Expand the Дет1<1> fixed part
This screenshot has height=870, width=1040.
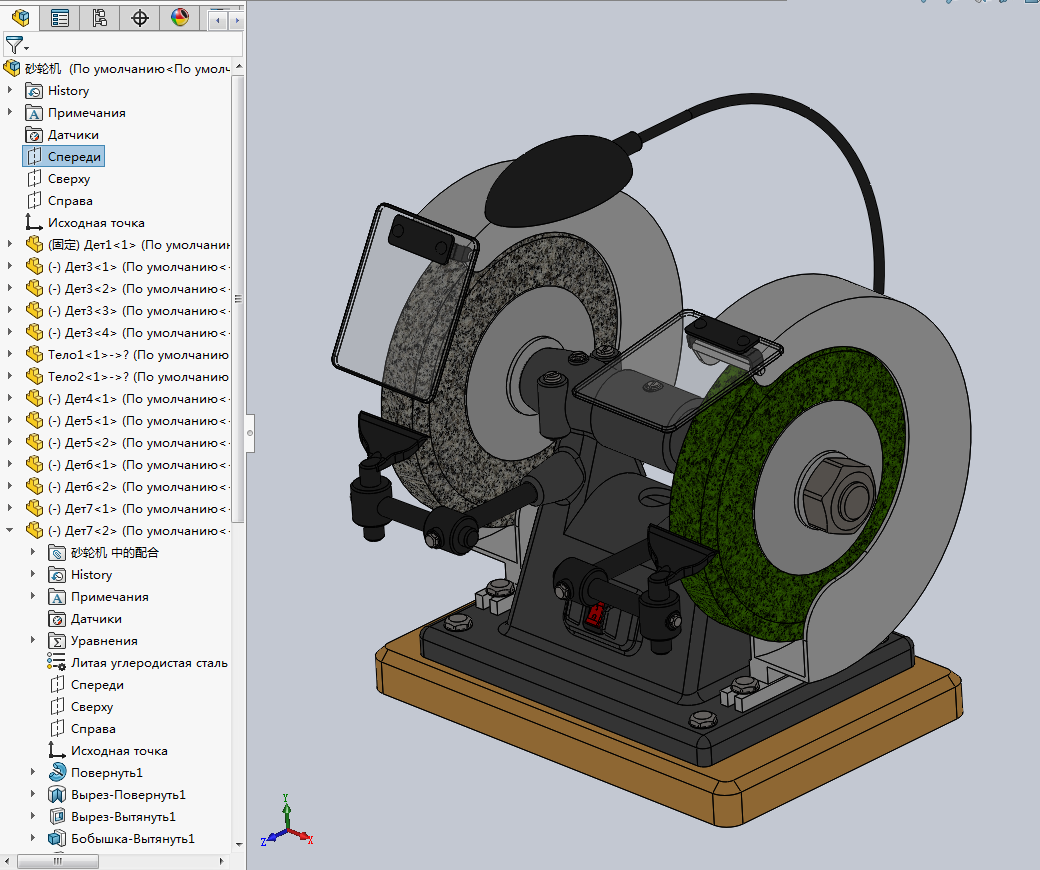point(10,244)
